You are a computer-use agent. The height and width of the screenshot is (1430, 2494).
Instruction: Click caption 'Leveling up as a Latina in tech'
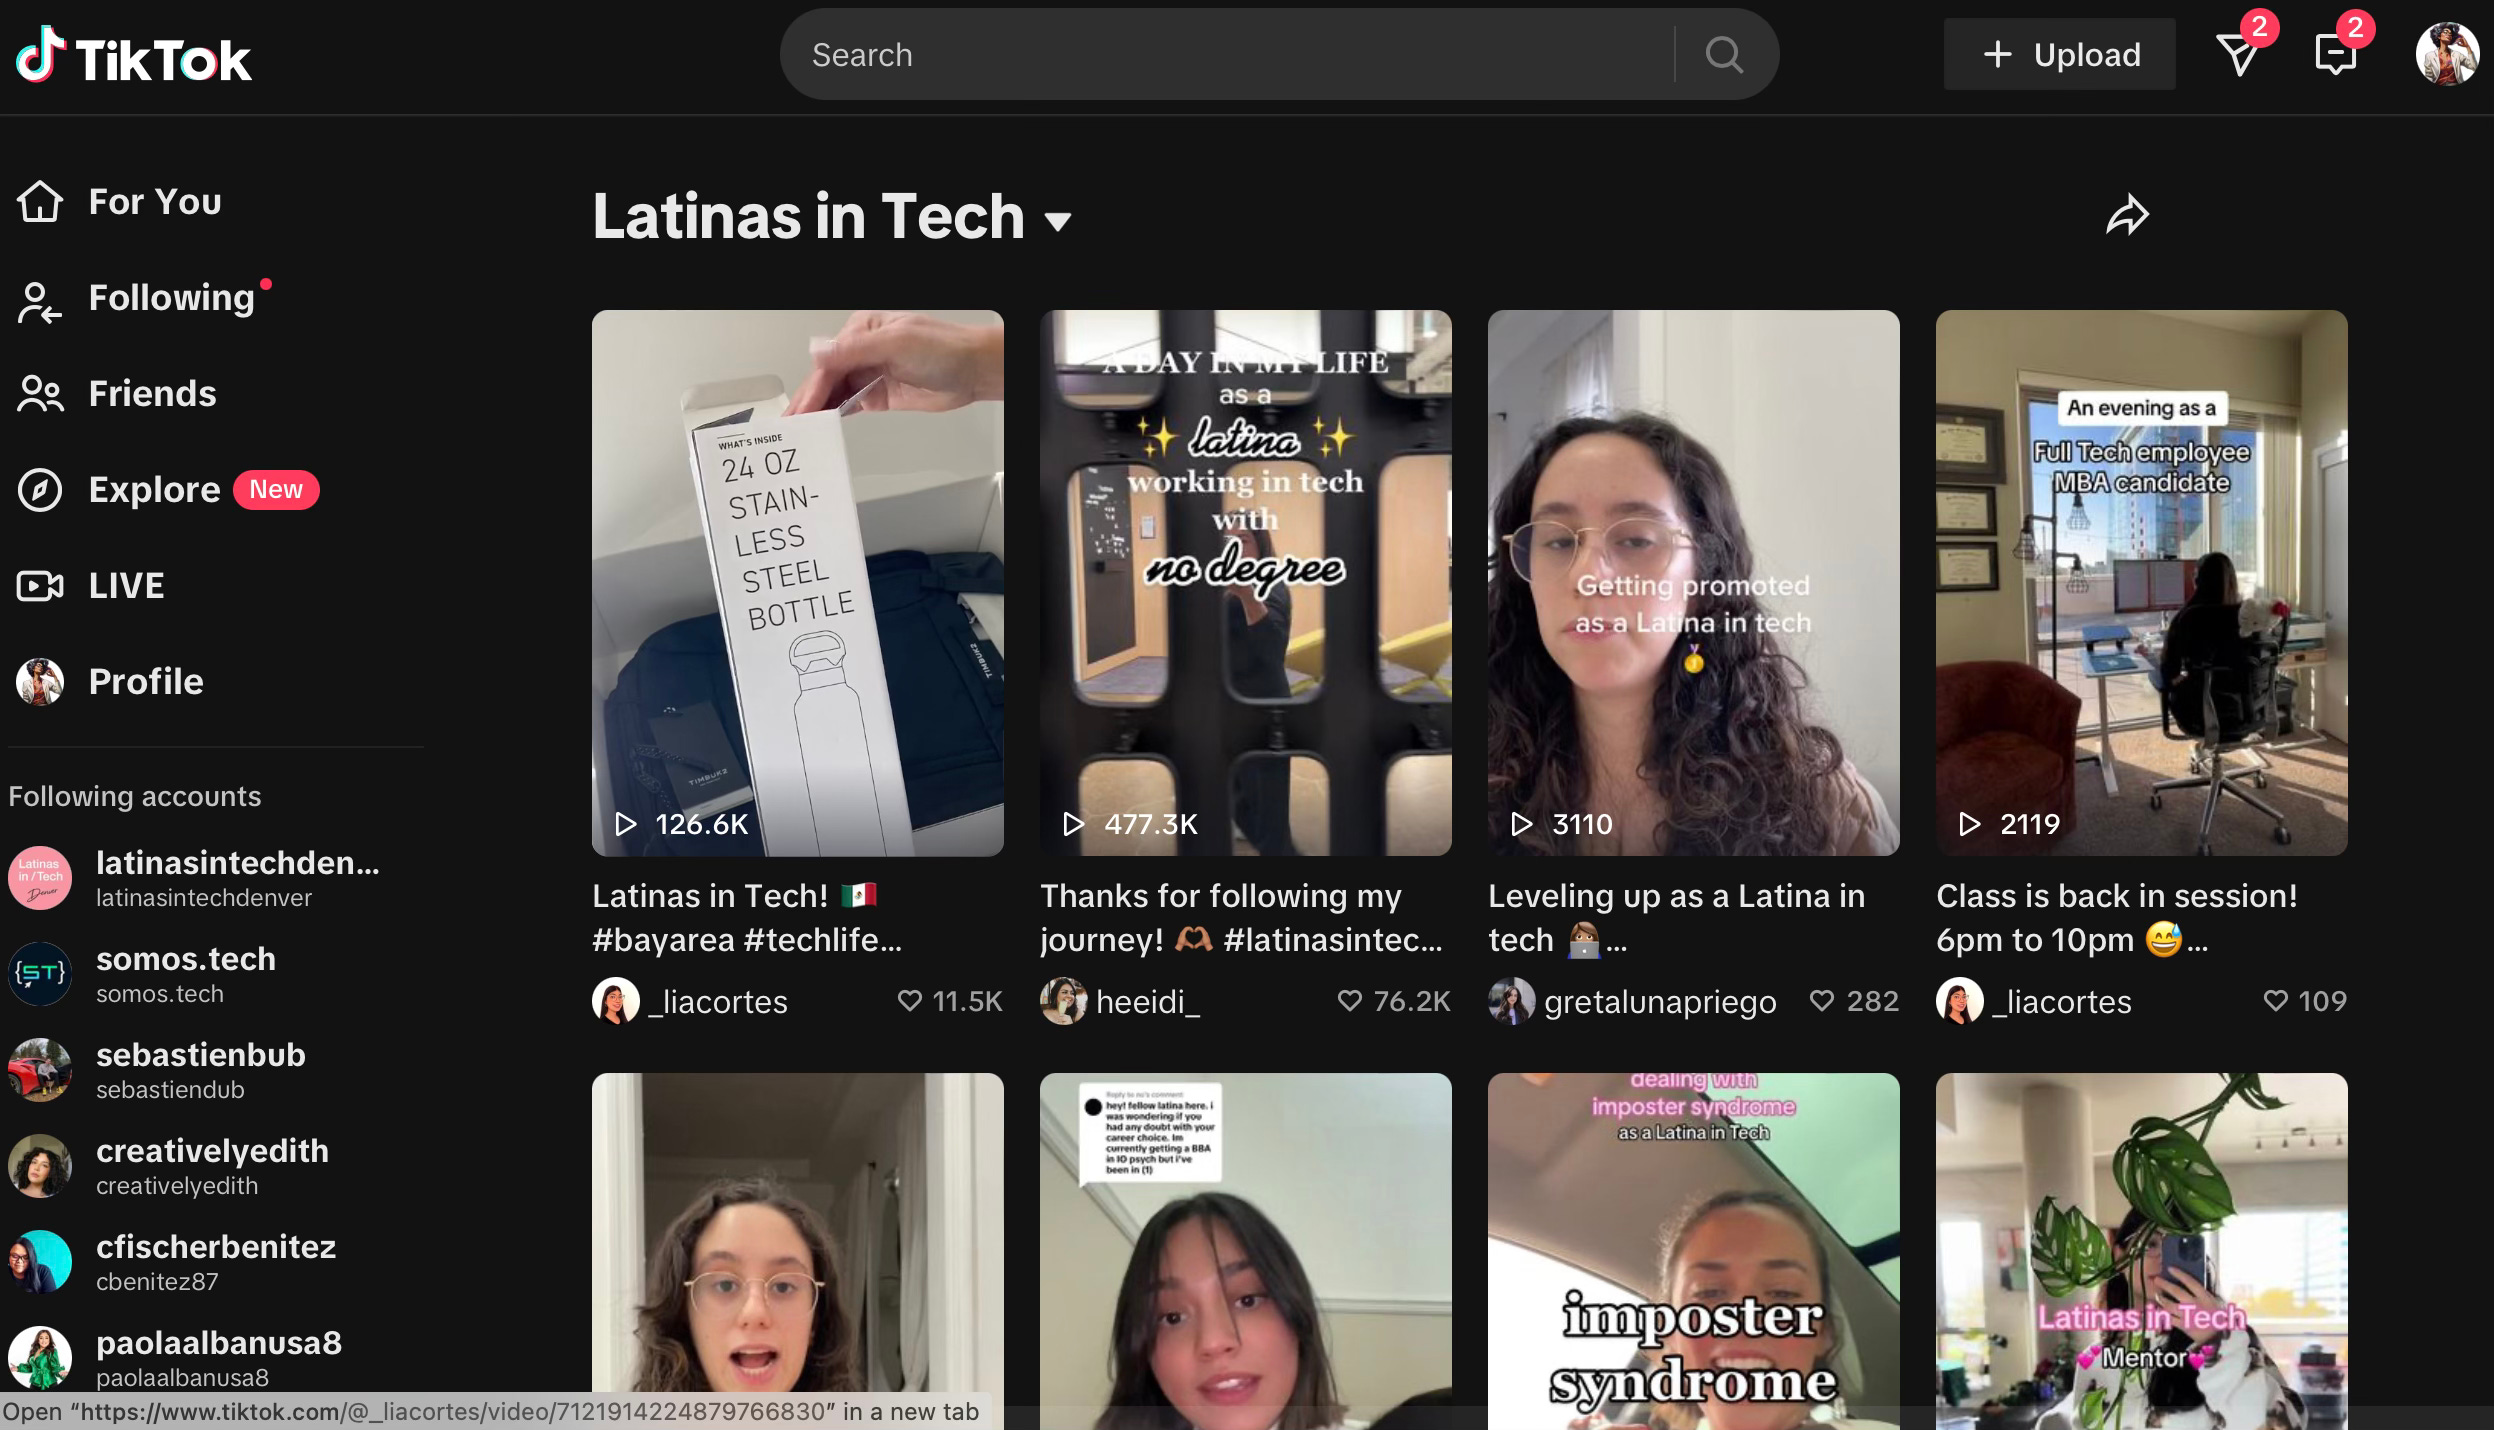1677,917
